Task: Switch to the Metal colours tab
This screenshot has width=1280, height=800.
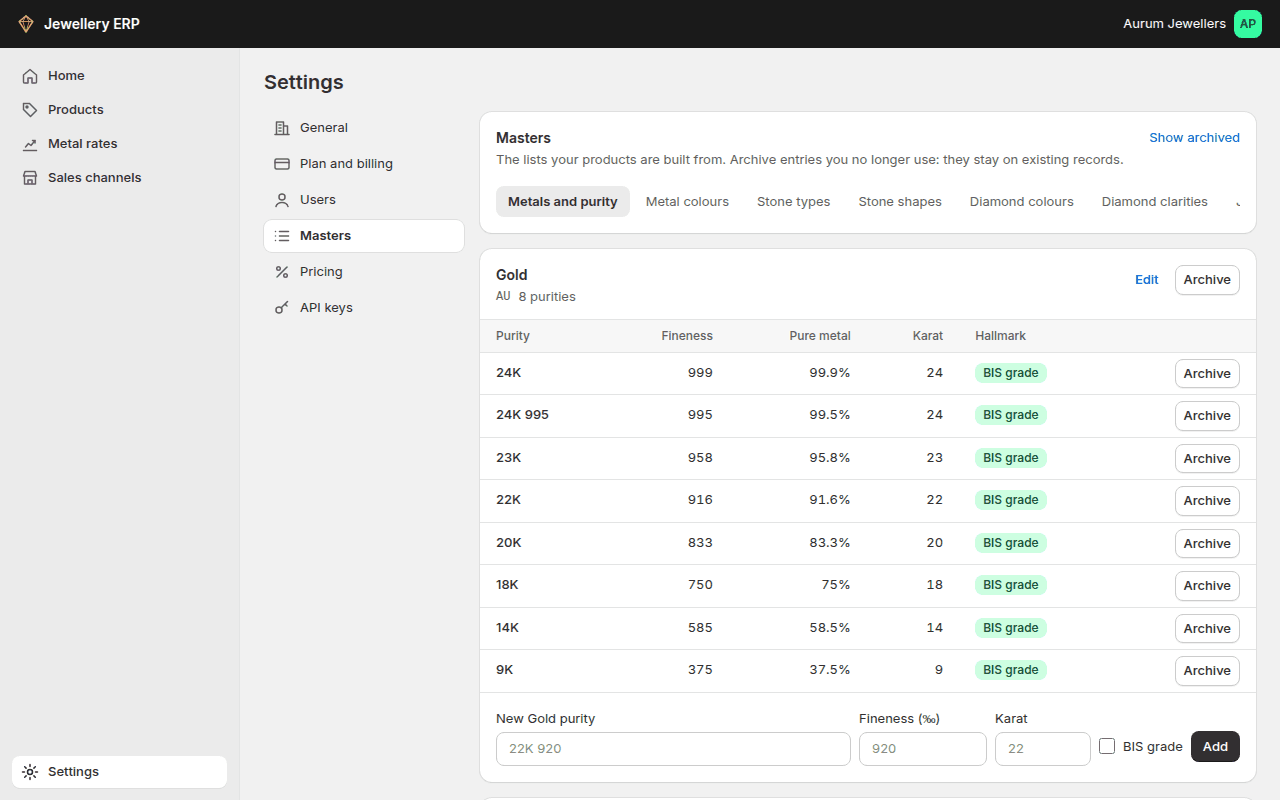Action: tap(687, 202)
